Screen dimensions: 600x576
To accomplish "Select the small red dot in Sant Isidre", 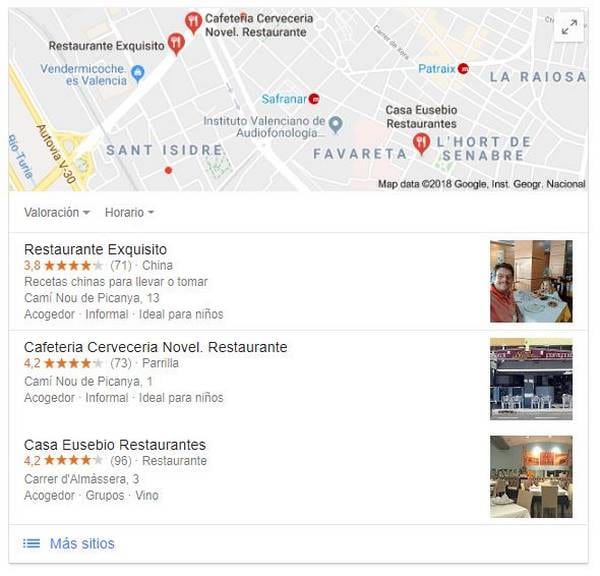I will pyautogui.click(x=168, y=170).
